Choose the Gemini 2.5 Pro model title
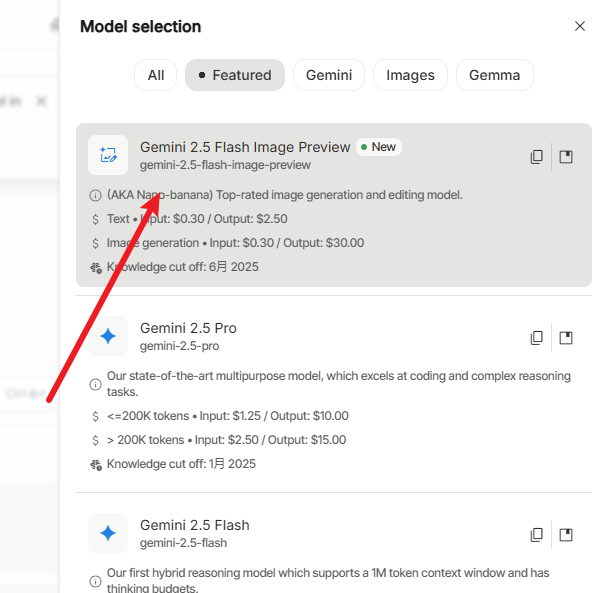This screenshot has width=603, height=593. 188,328
